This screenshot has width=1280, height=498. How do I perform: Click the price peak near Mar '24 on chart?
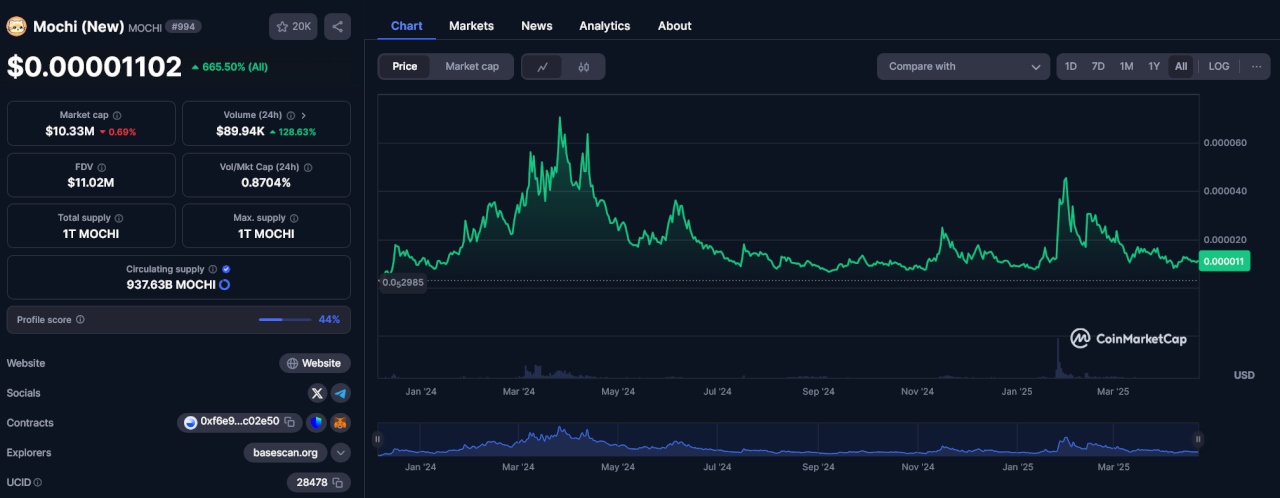coord(559,118)
